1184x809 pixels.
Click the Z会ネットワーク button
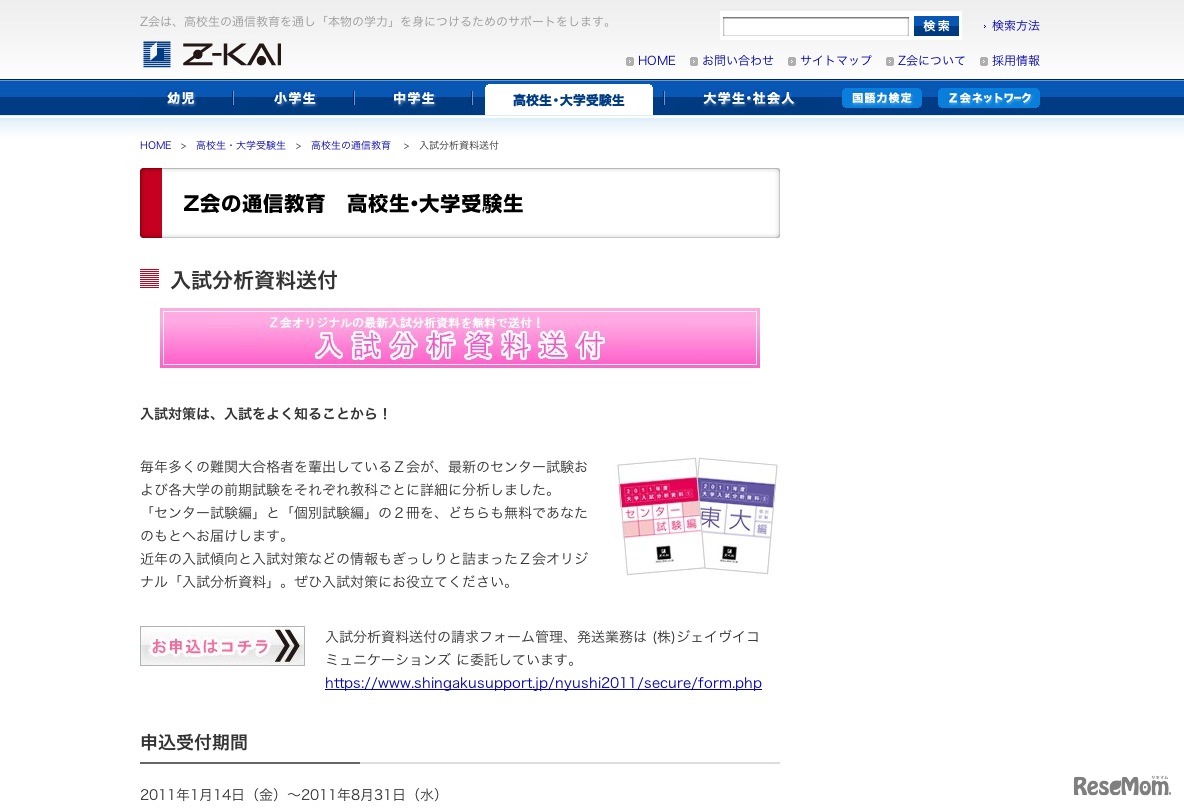pyautogui.click(x=988, y=97)
